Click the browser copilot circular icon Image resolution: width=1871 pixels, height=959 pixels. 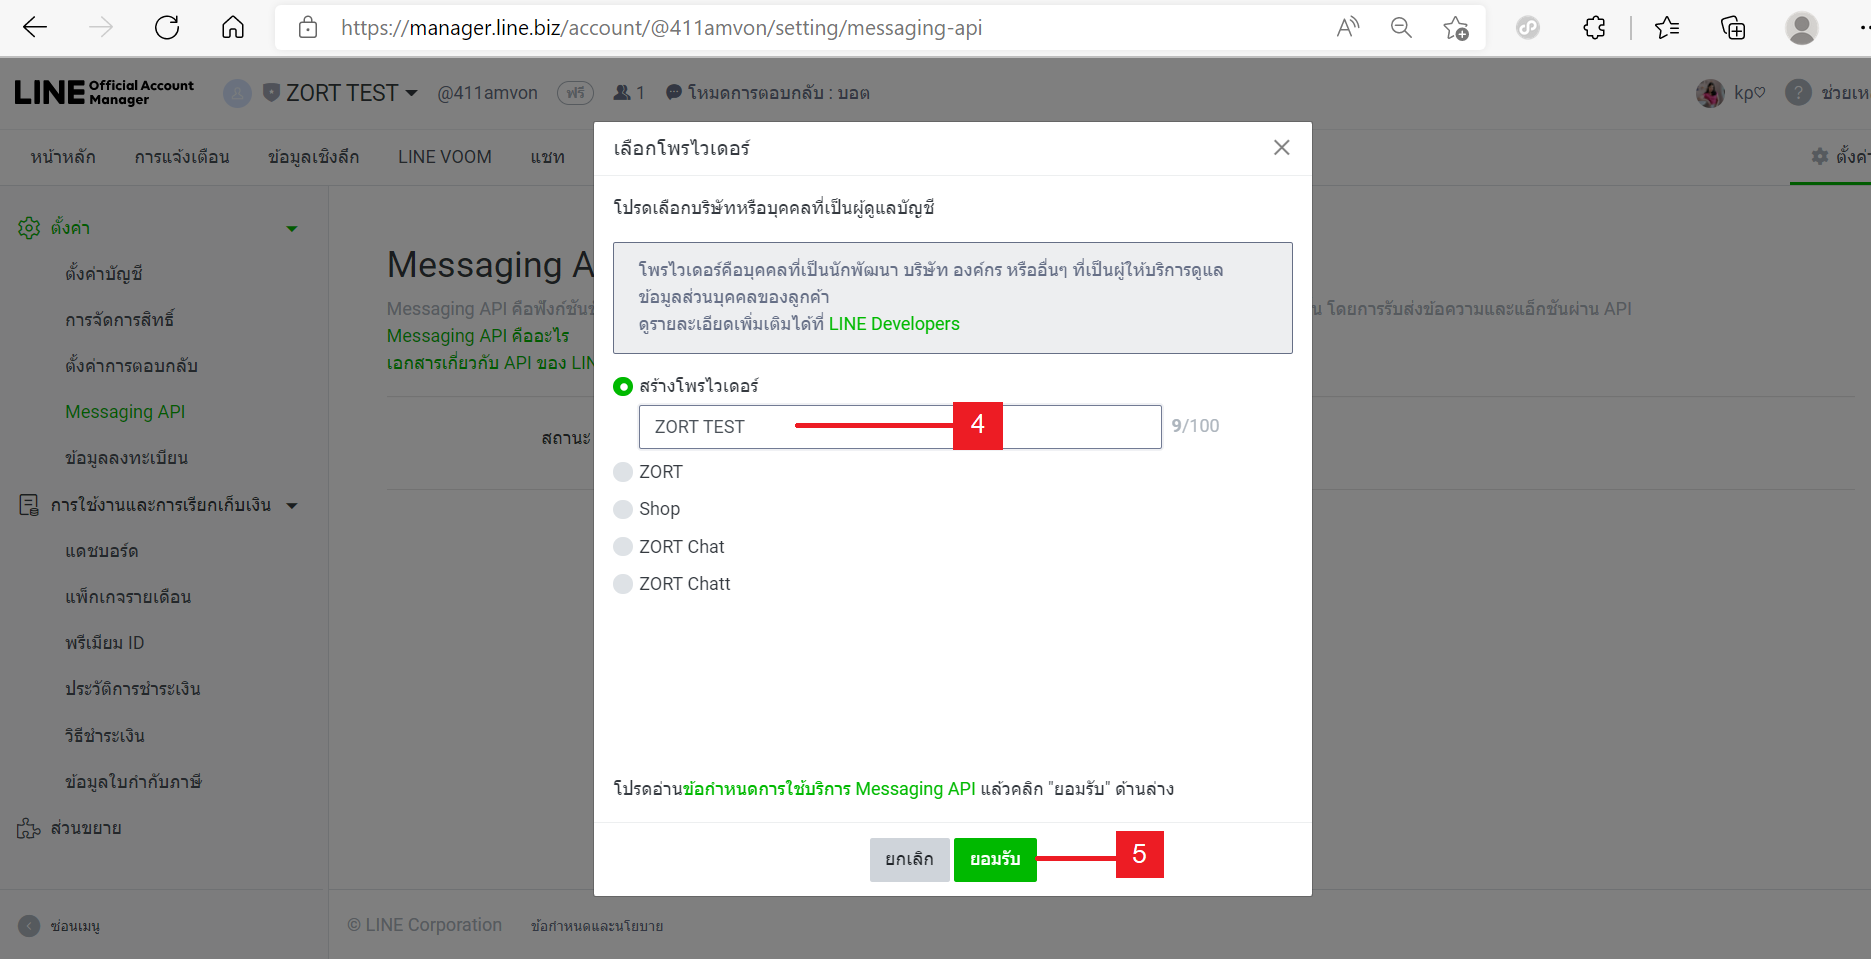1528,28
